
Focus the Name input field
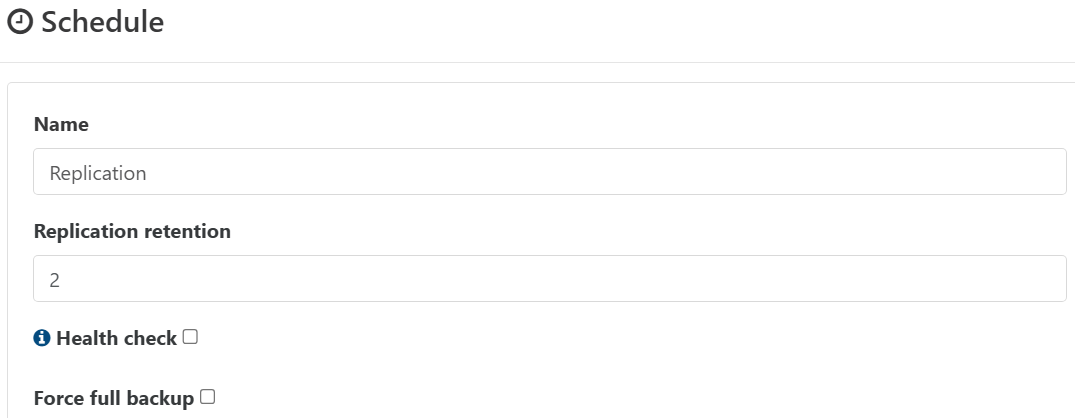click(x=550, y=172)
